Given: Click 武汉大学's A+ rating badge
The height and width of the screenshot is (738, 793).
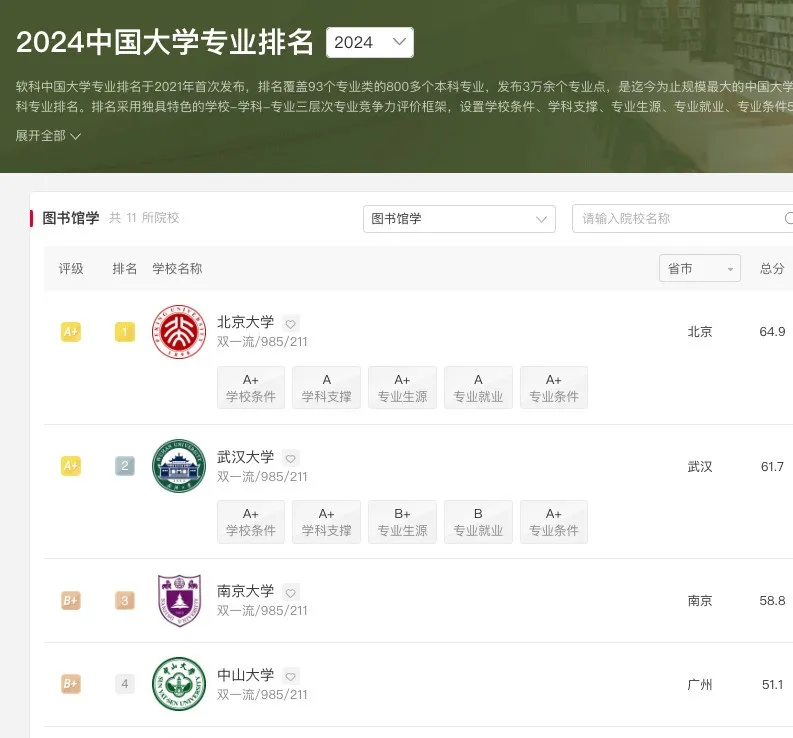Looking at the screenshot, I should (x=71, y=466).
